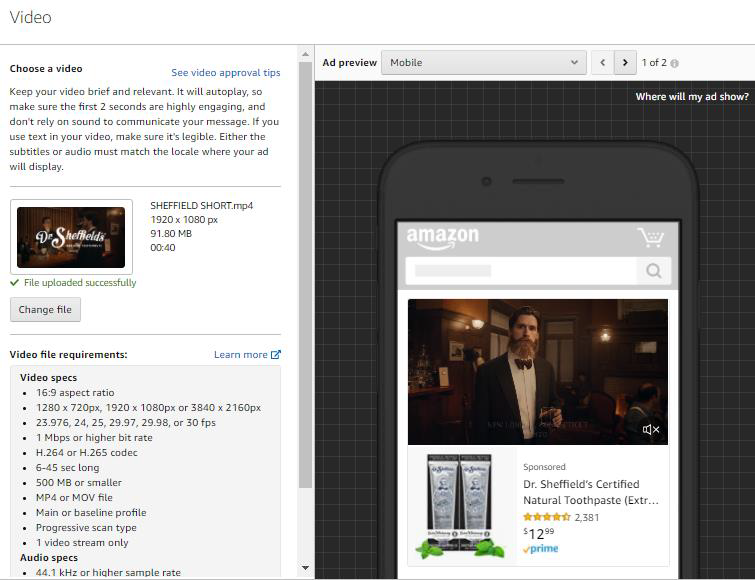Click the 500 MB or smaller requirement

pos(79,482)
